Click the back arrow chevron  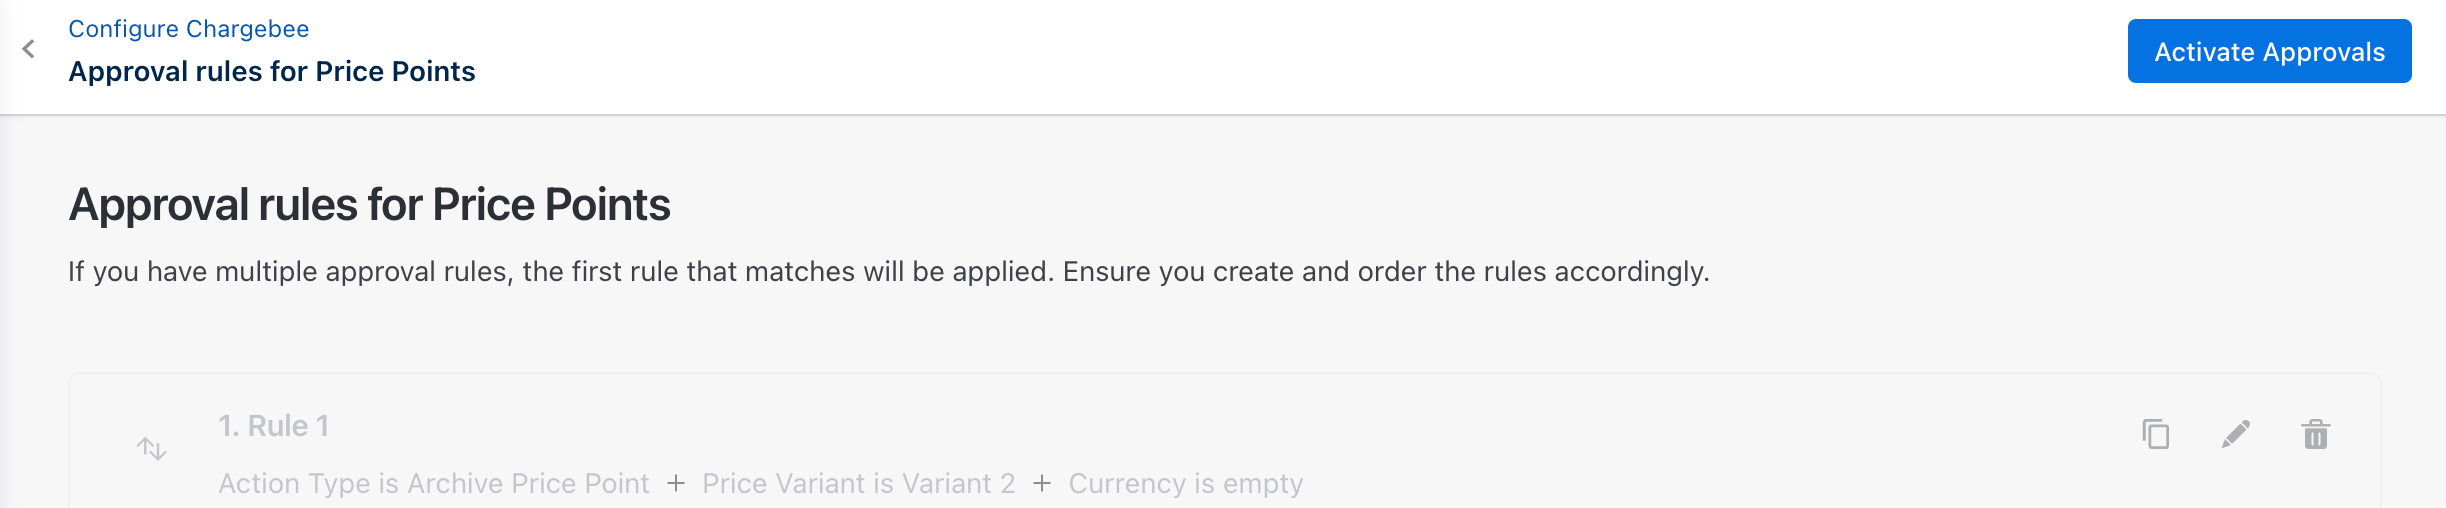[x=29, y=49]
